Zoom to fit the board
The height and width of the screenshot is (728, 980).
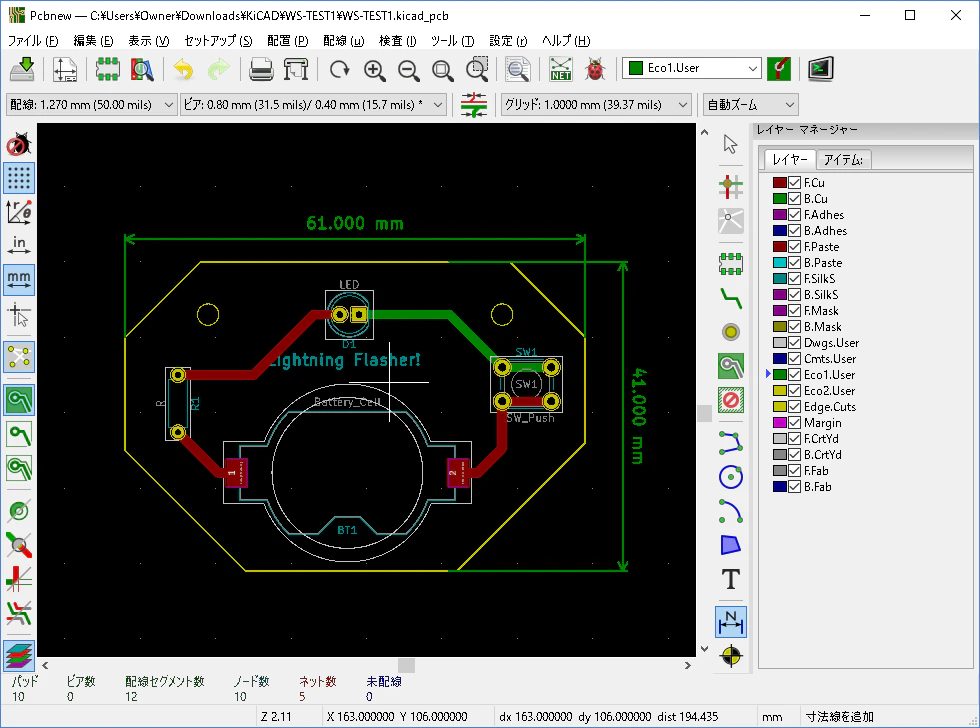click(443, 69)
